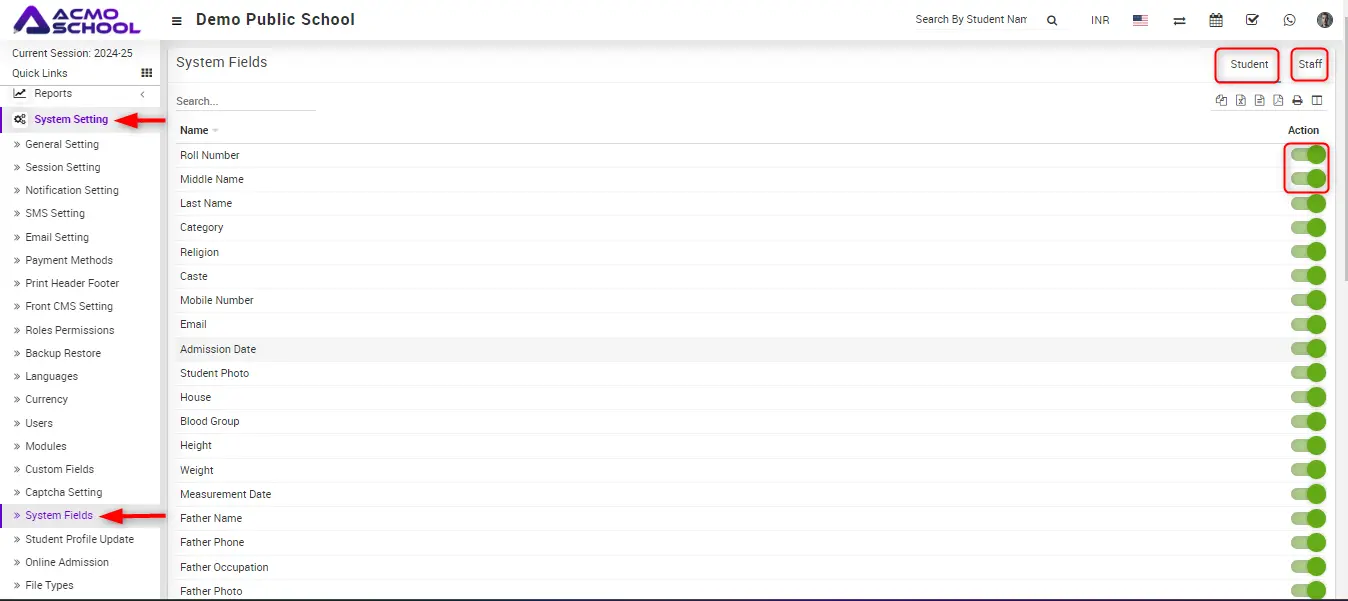This screenshot has width=1348, height=601.
Task: Click the WhatsApp icon in header
Action: pyautogui.click(x=1289, y=20)
